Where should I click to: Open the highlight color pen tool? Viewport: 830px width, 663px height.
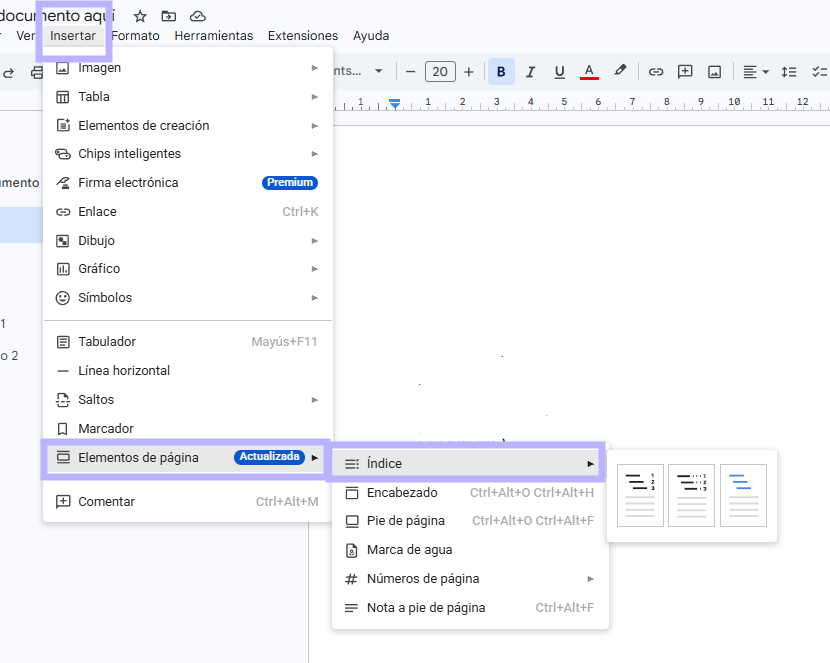pyautogui.click(x=620, y=70)
